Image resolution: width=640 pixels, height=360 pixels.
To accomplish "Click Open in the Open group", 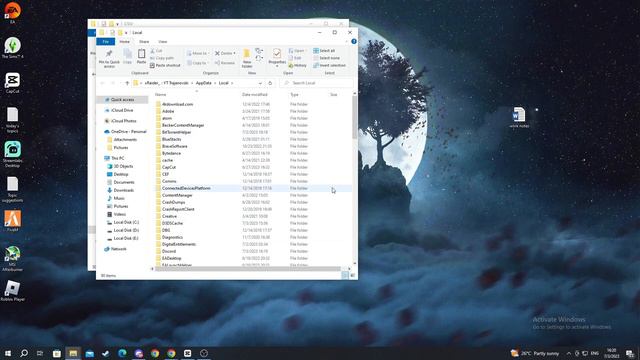I will pos(297,51).
